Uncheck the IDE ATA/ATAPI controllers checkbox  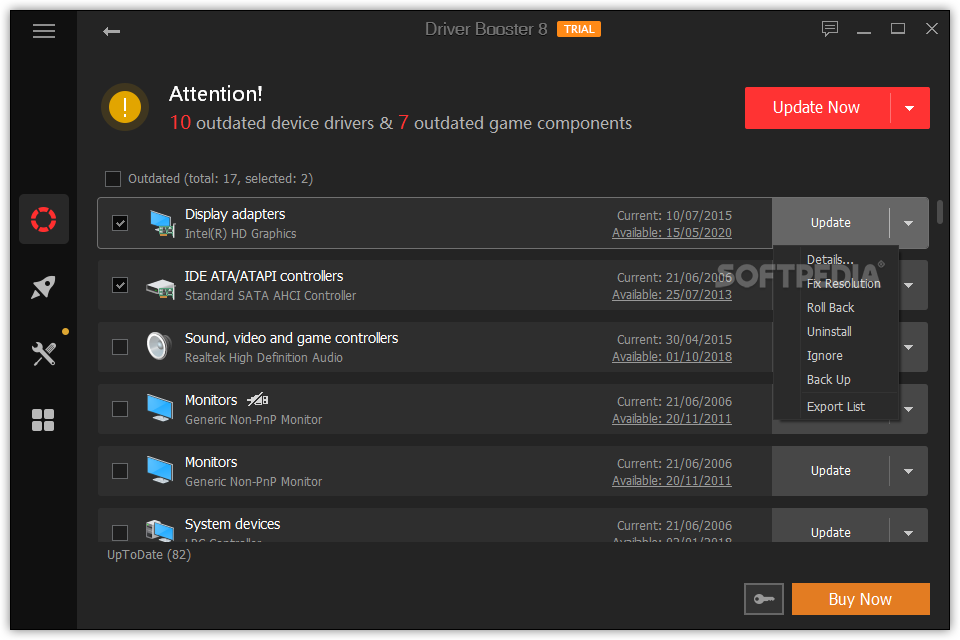point(120,285)
